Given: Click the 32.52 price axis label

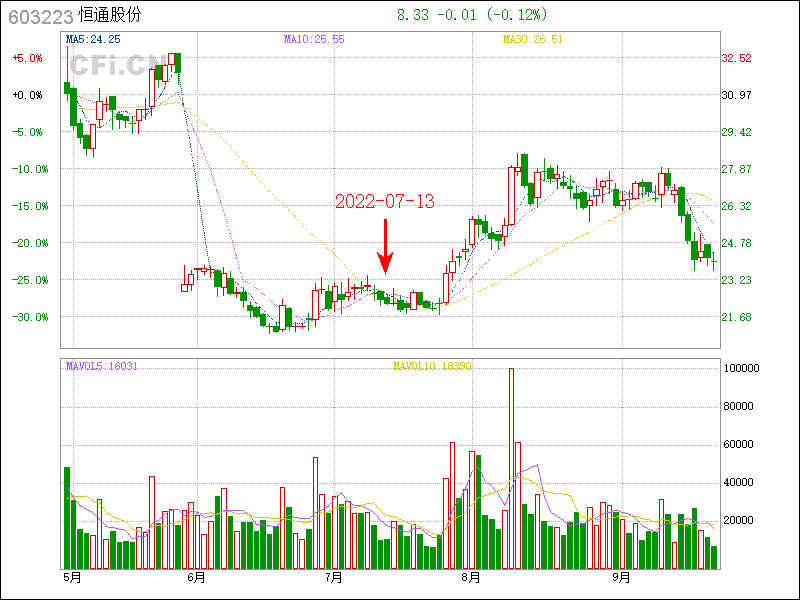Looking at the screenshot, I should (x=736, y=58).
